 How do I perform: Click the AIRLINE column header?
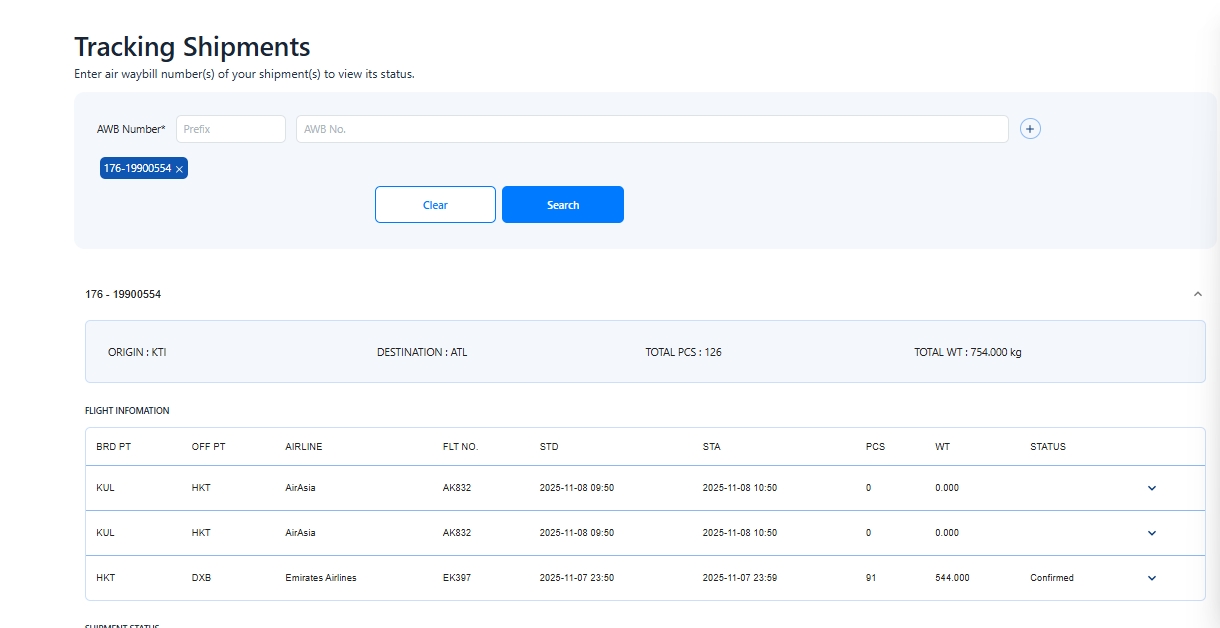point(304,447)
